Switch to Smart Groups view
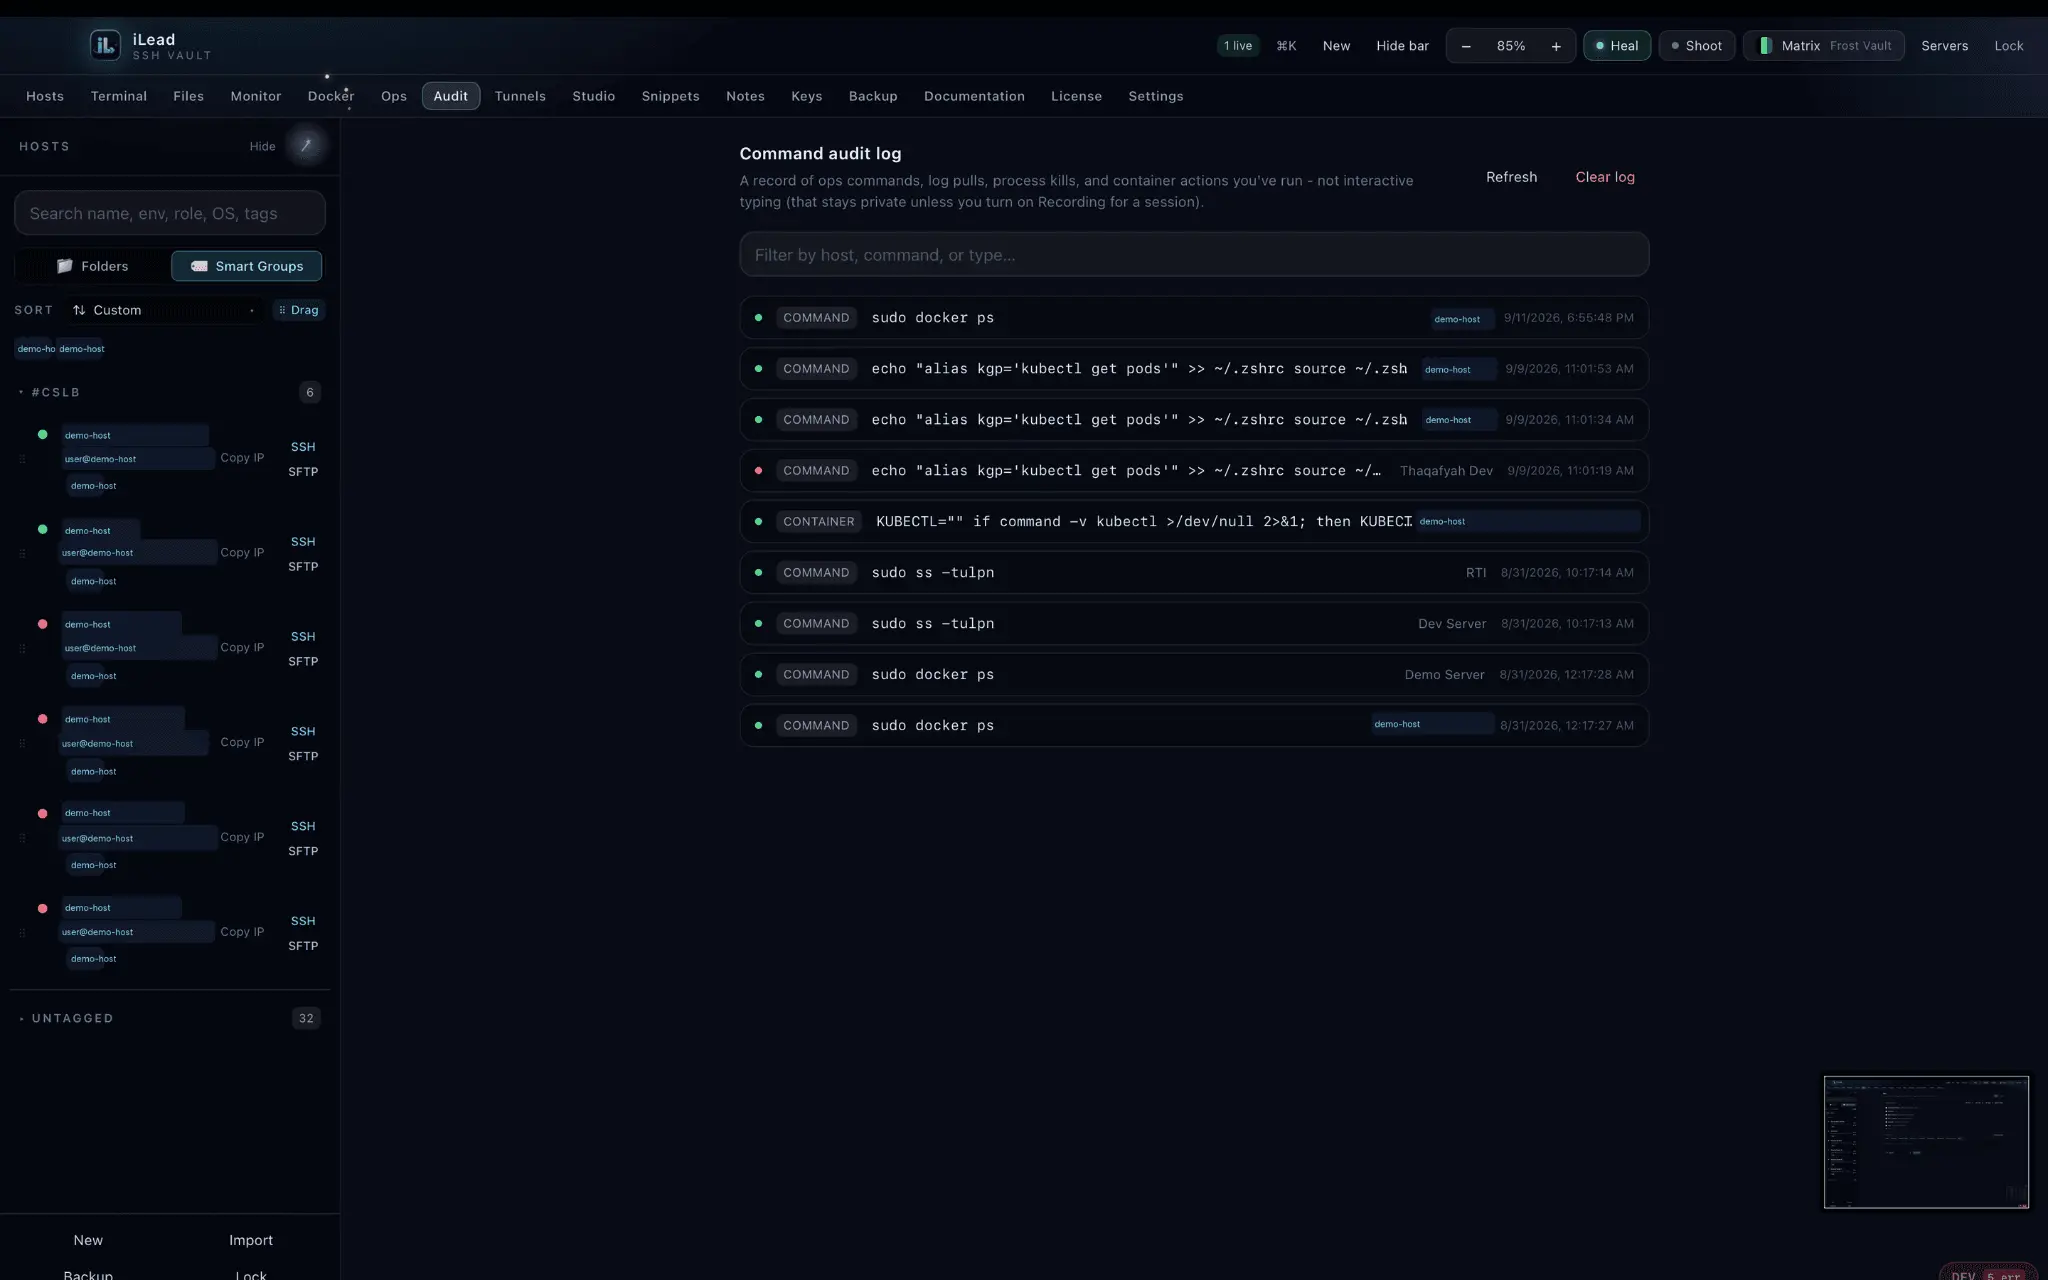This screenshot has height=1280, width=2048. click(247, 266)
